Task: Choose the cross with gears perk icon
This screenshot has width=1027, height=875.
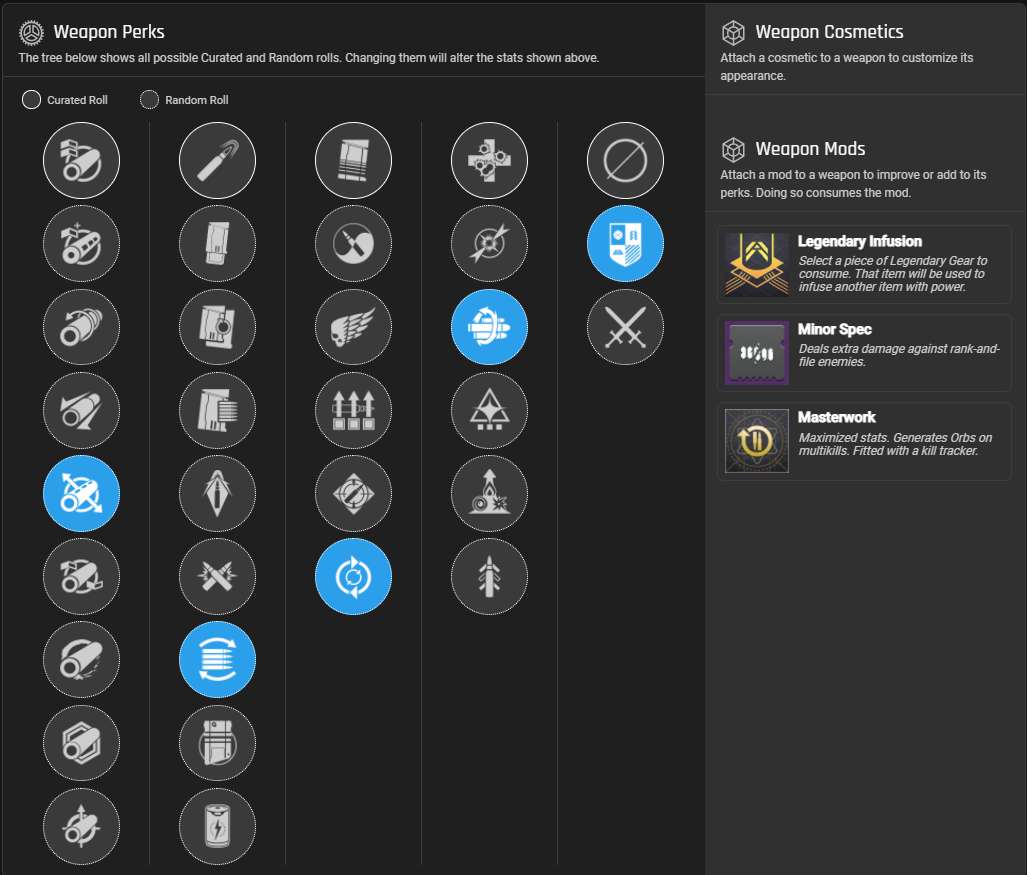Action: click(489, 160)
